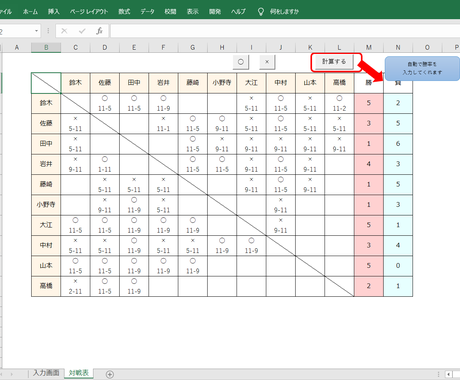The width and height of the screenshot is (460, 380).
Task: Select the 鈴木 row wins cell showing 5
Action: pyautogui.click(x=369, y=103)
